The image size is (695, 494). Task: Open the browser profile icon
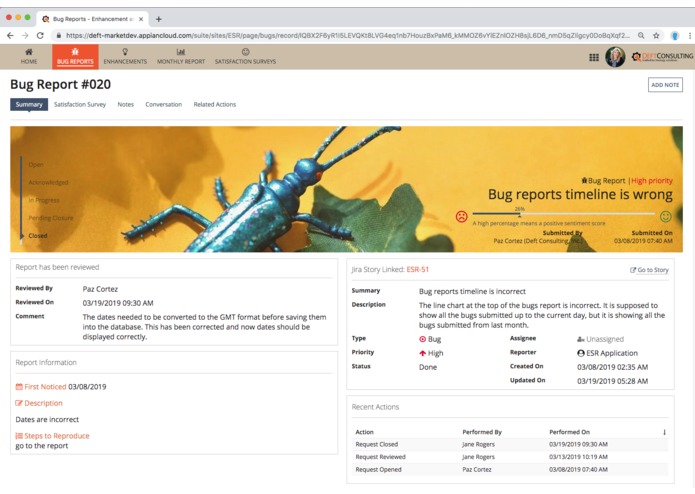point(675,36)
